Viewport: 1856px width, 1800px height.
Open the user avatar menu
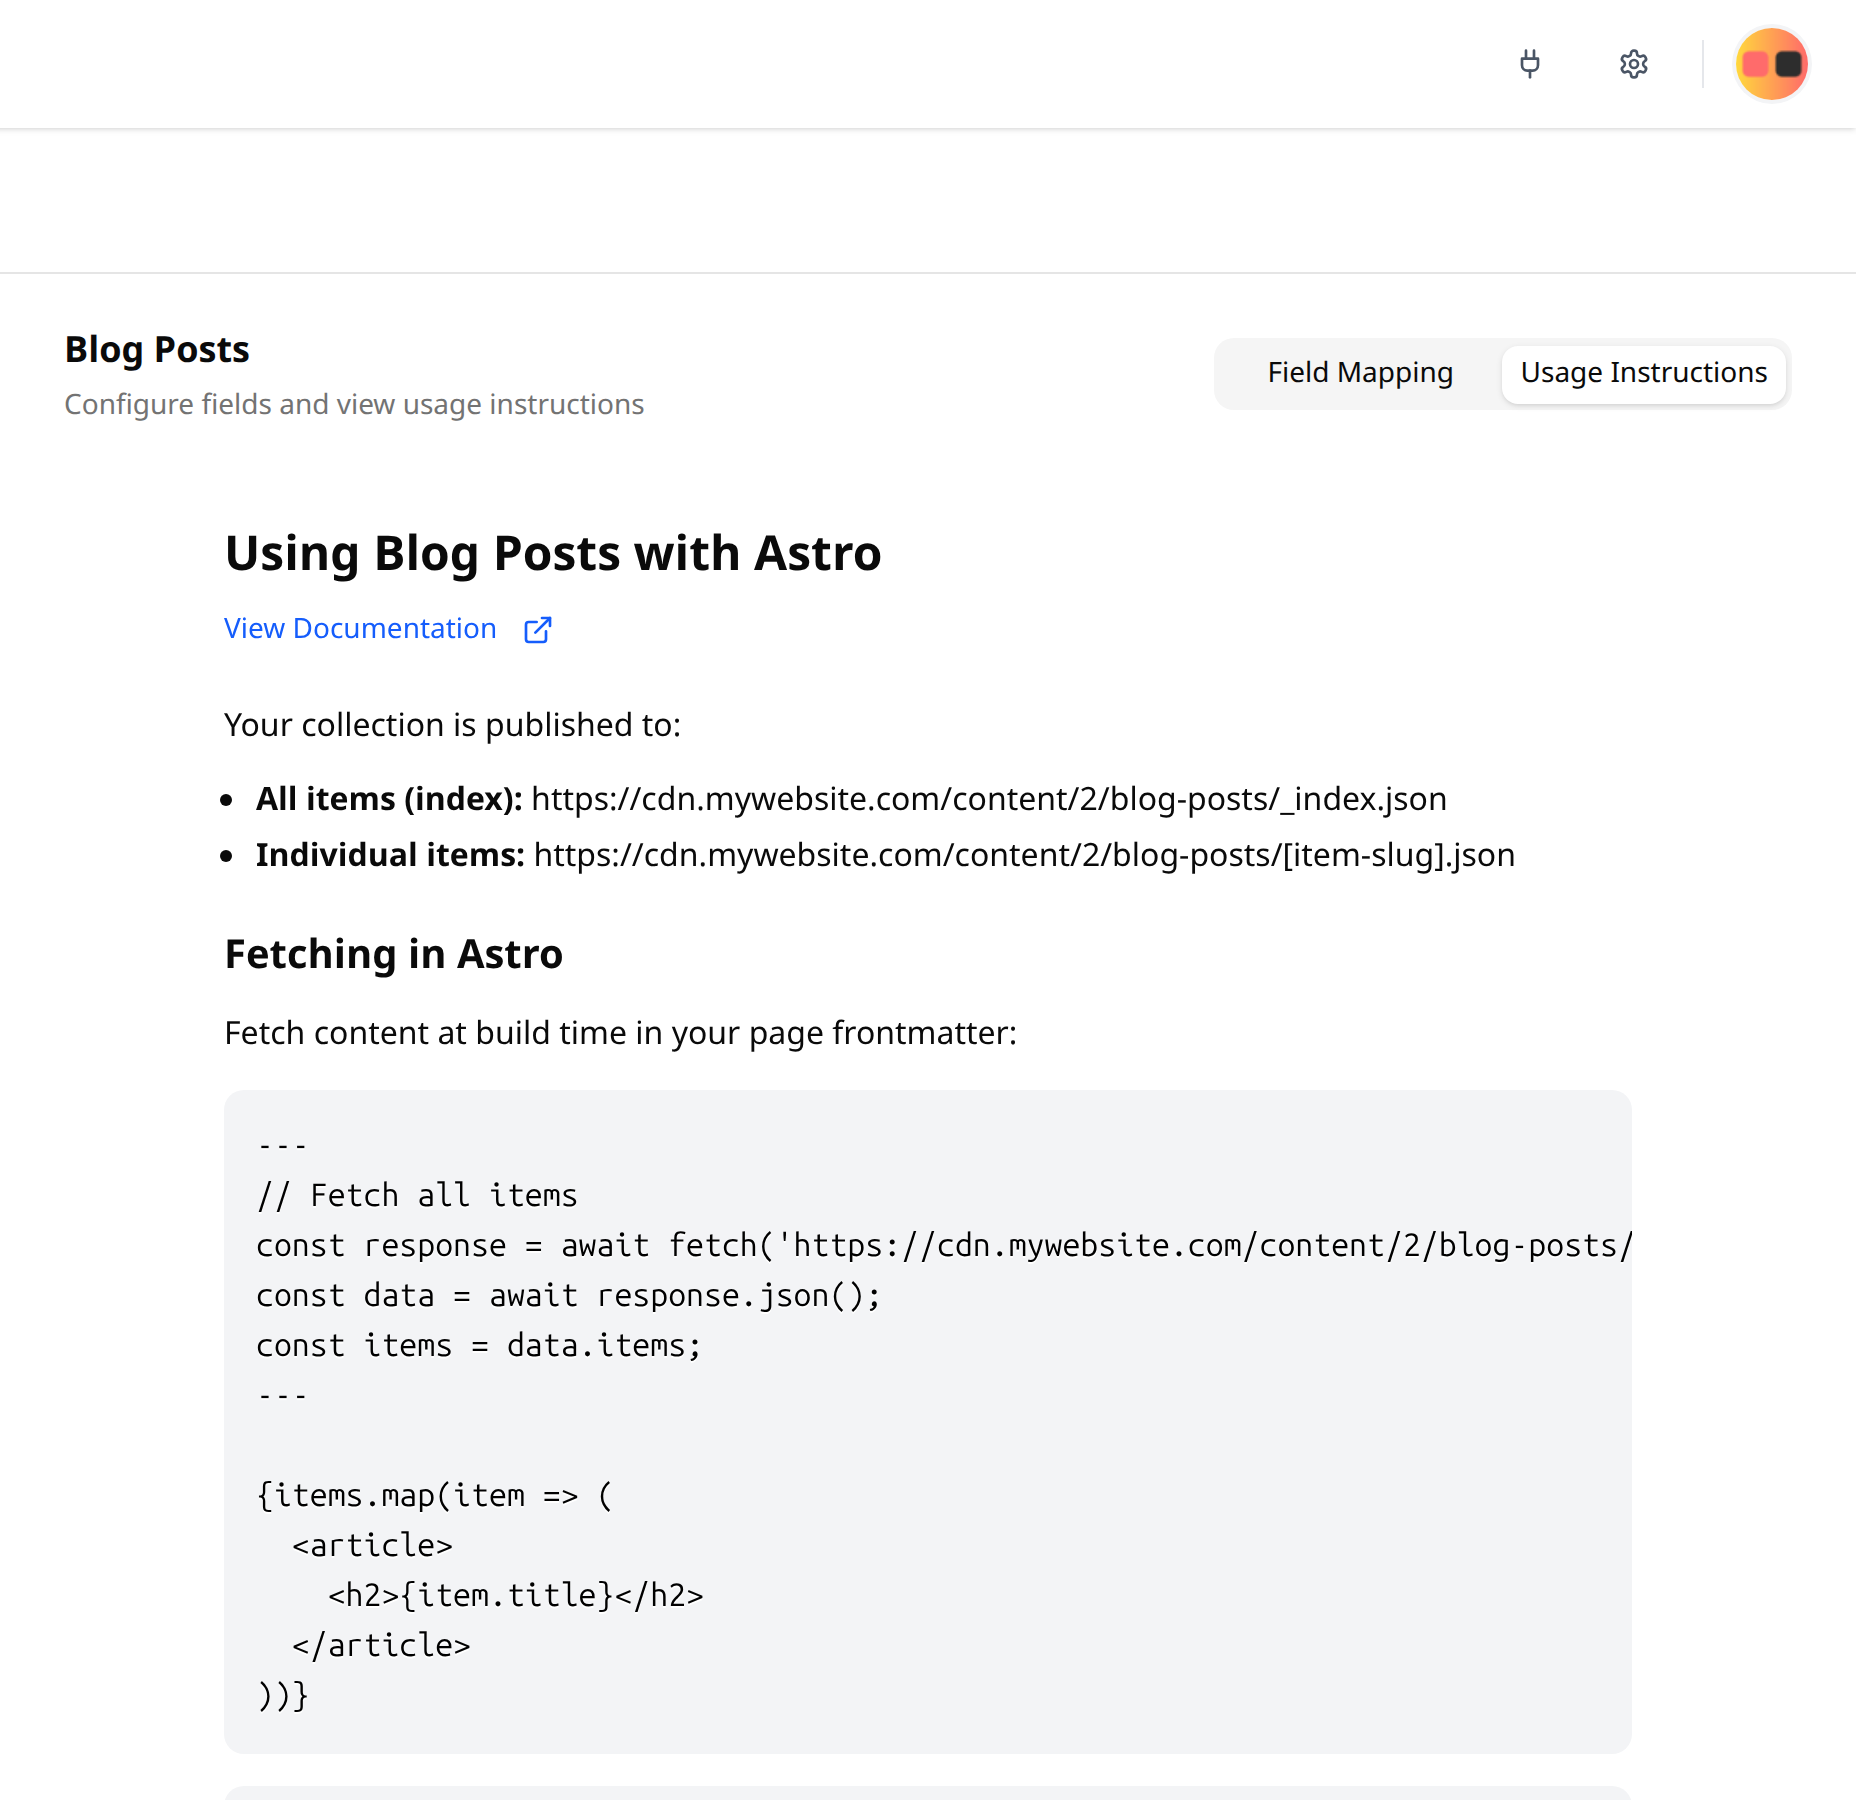[x=1770, y=64]
